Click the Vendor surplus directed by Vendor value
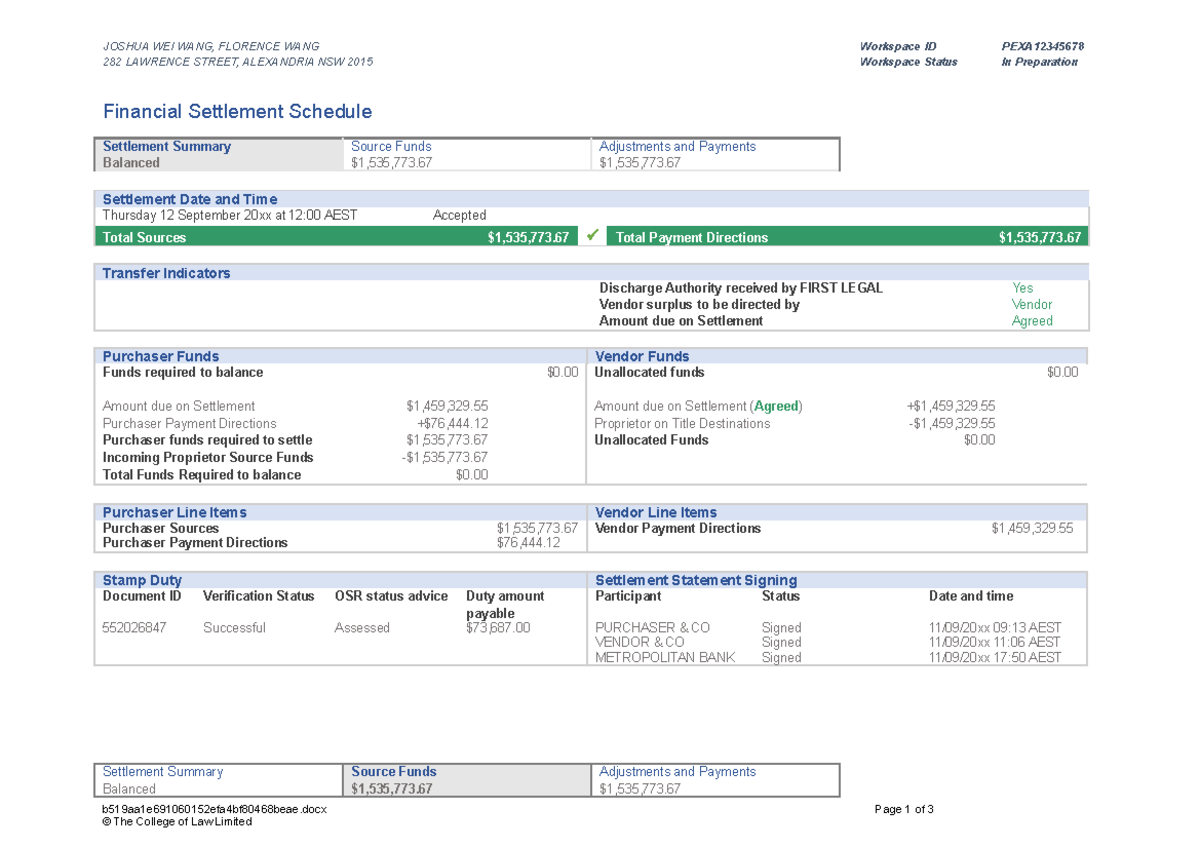 [1030, 304]
